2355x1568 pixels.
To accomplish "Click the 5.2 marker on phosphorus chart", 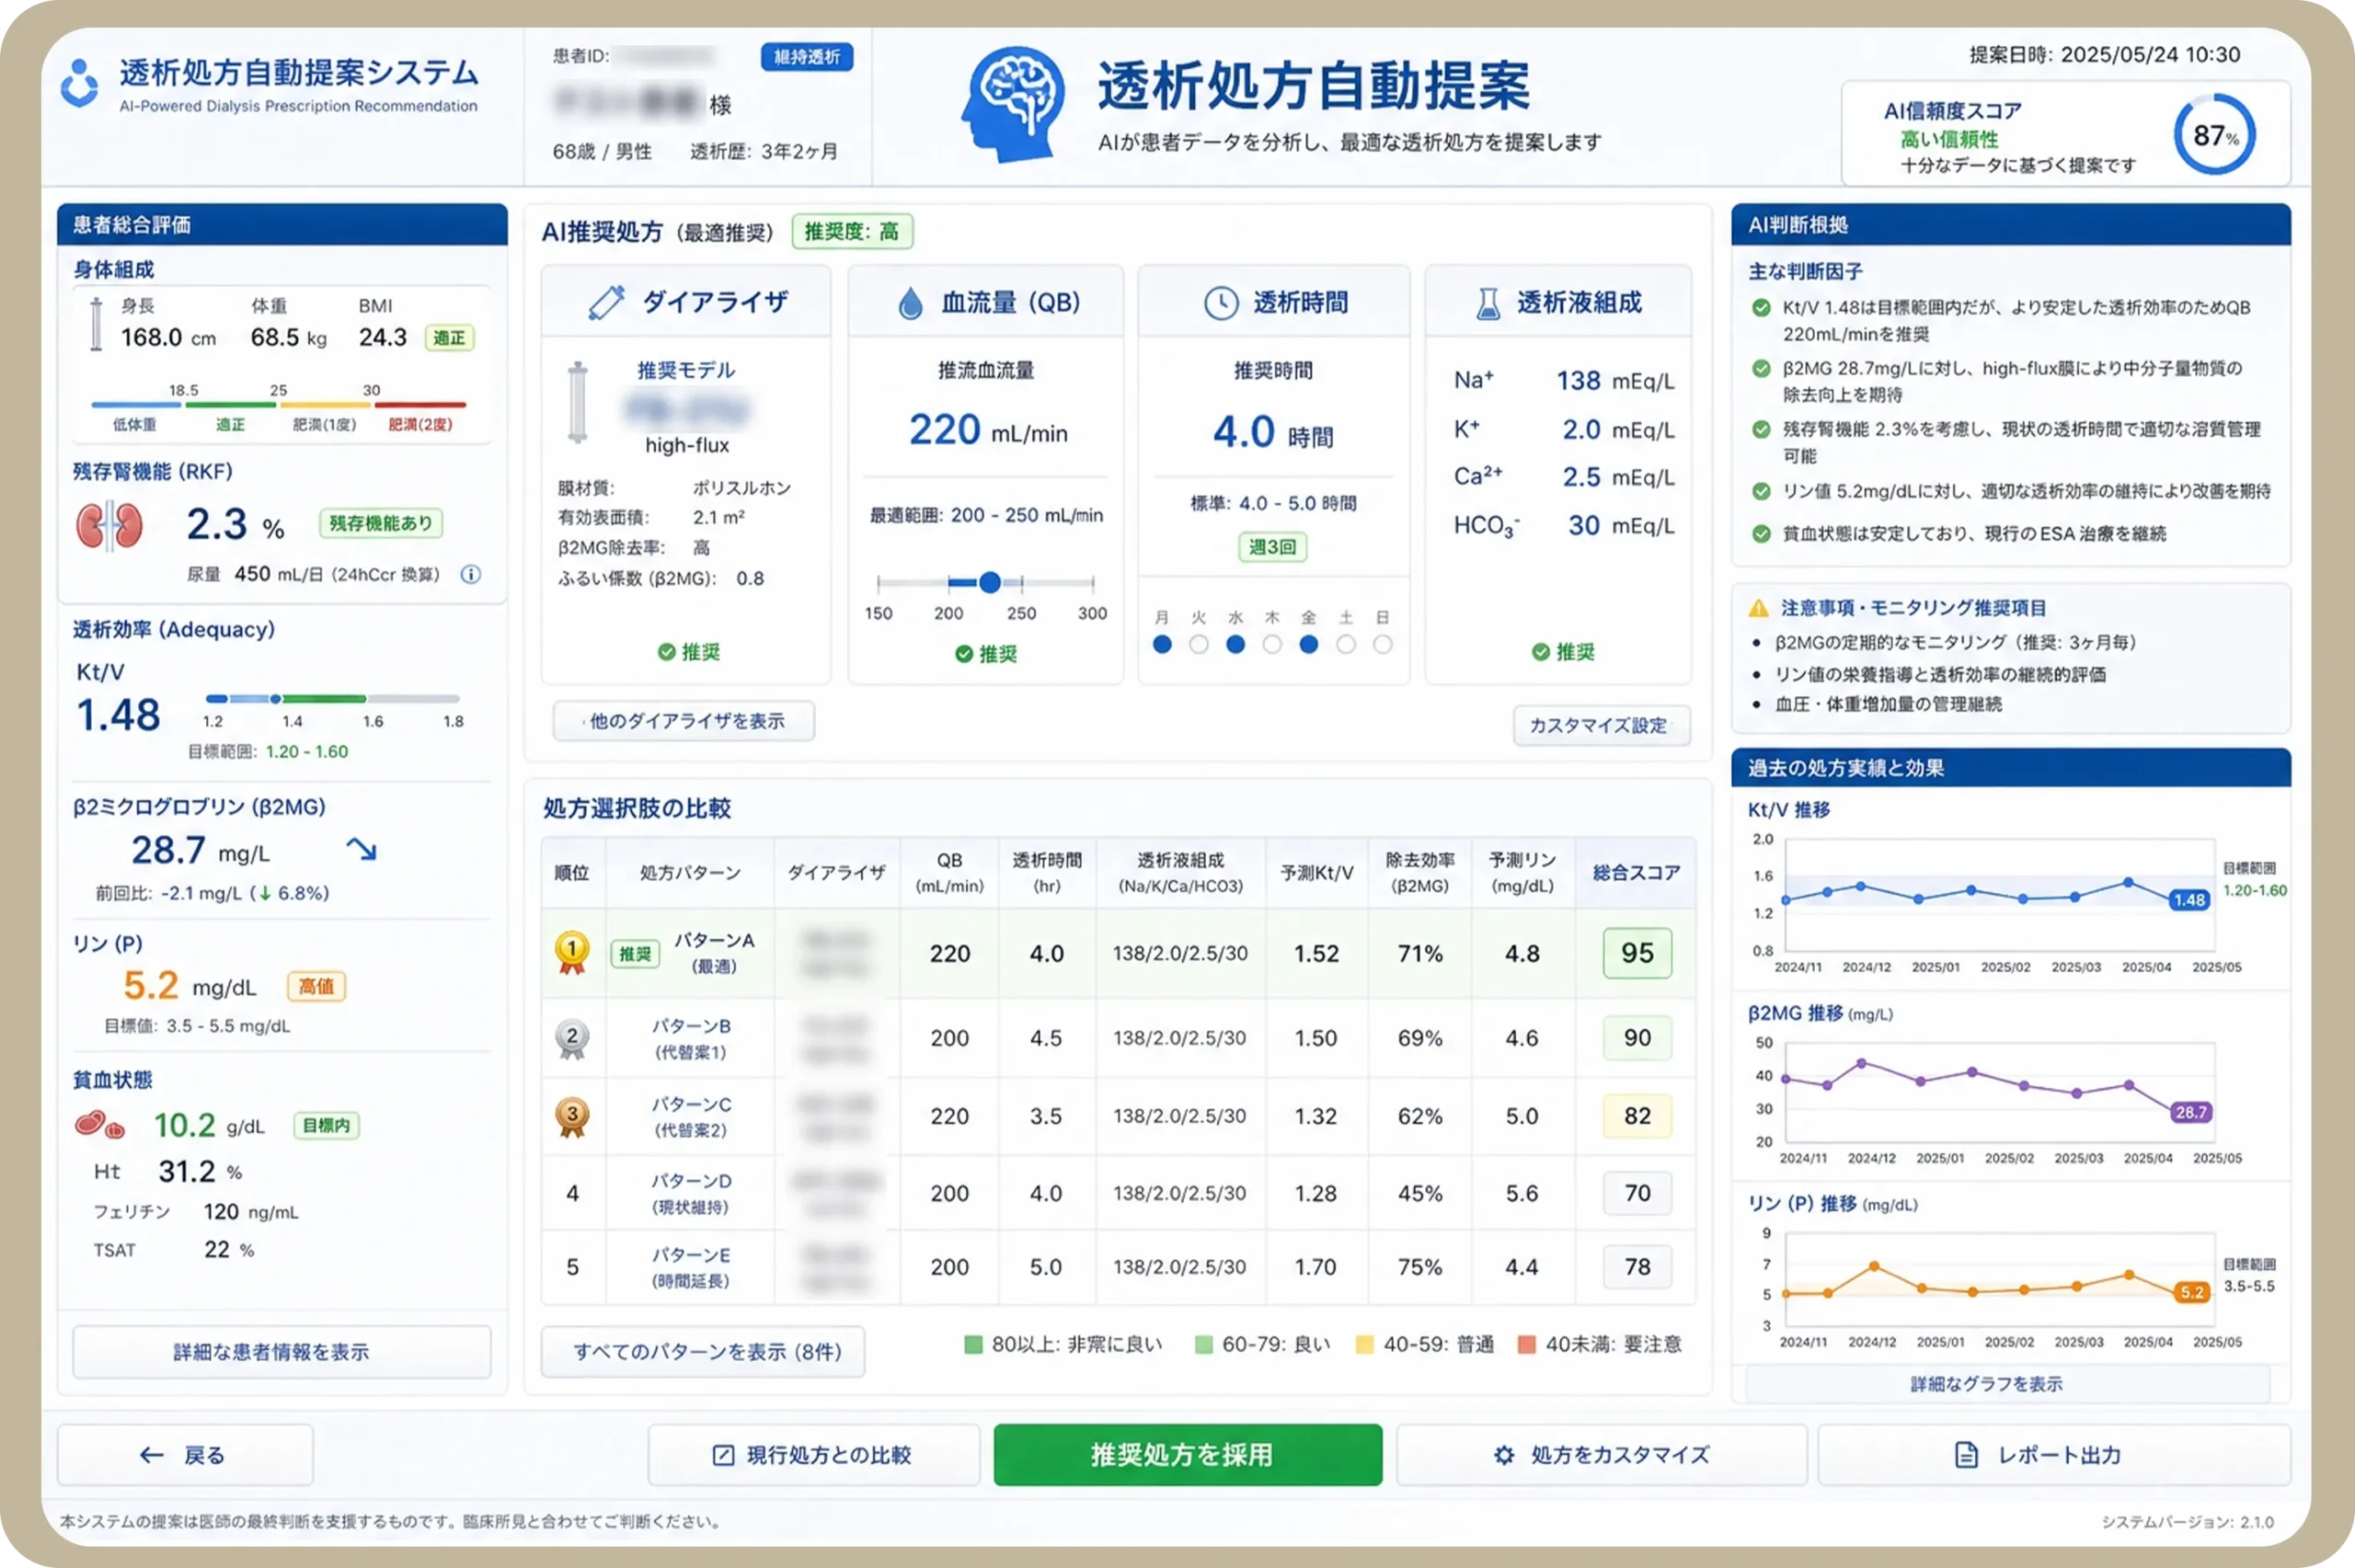I will [2191, 1292].
